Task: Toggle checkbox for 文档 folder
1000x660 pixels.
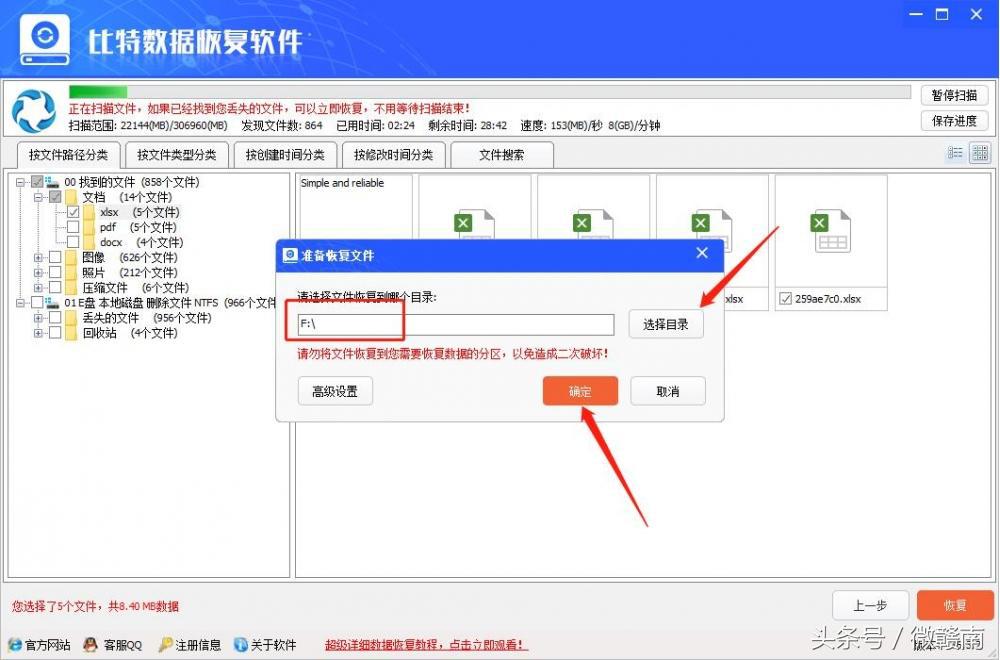Action: pyautogui.click(x=55, y=198)
